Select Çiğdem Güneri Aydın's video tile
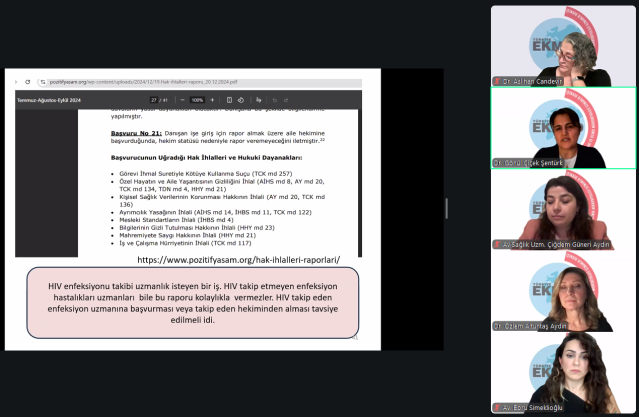The width and height of the screenshot is (639, 417). 563,210
